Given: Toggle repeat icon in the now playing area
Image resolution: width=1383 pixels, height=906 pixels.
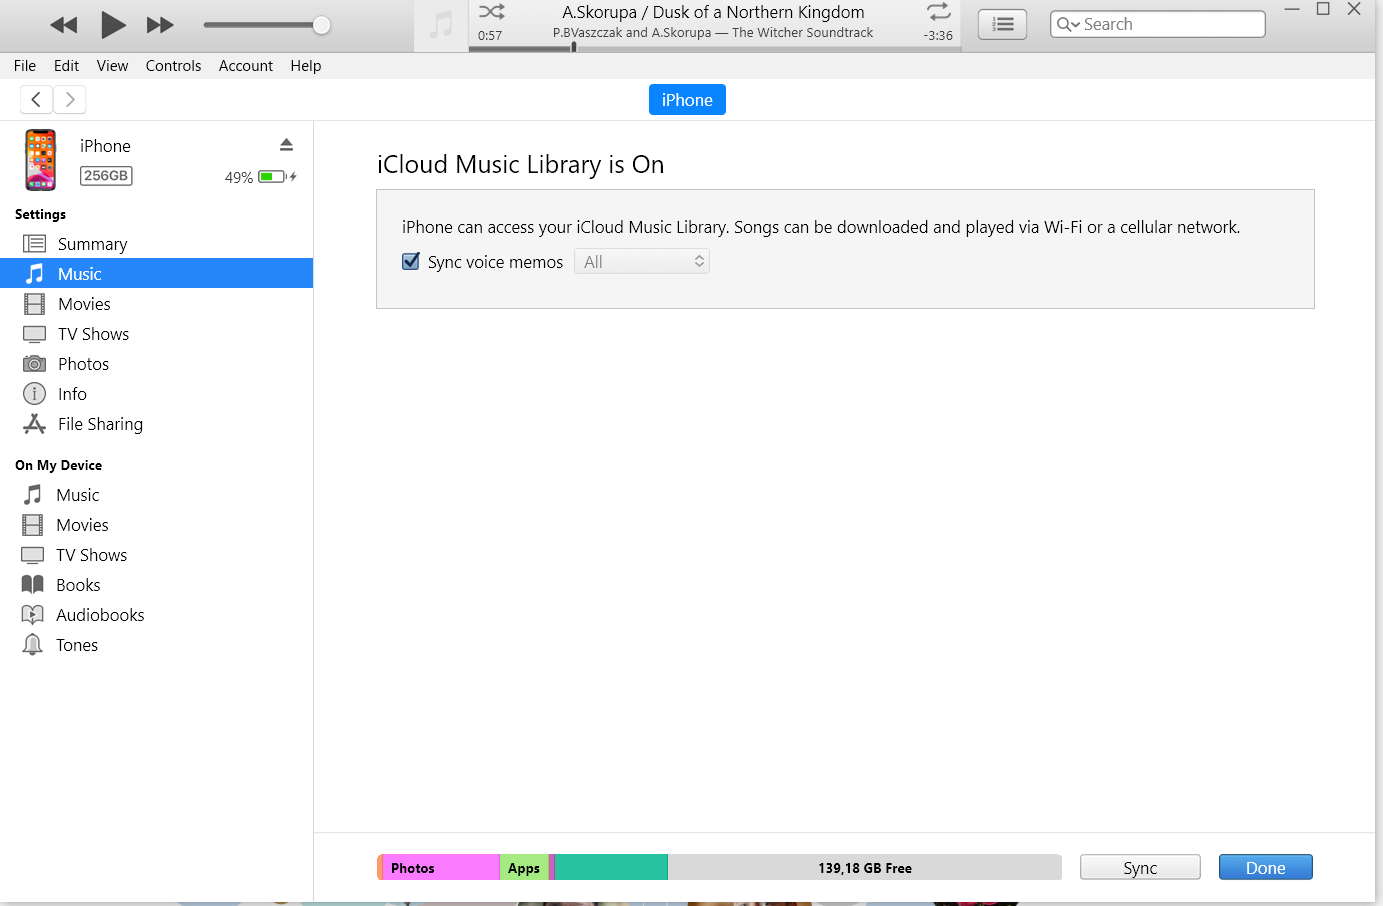Looking at the screenshot, I should click(x=938, y=12).
